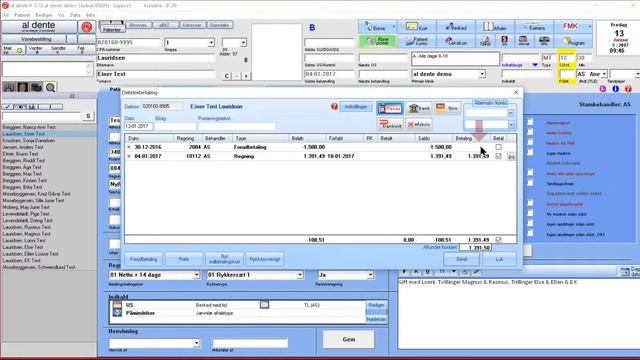Screen dimensions: 640x360
Task: Click the red question mark icon top right
Action: (x=628, y=89)
